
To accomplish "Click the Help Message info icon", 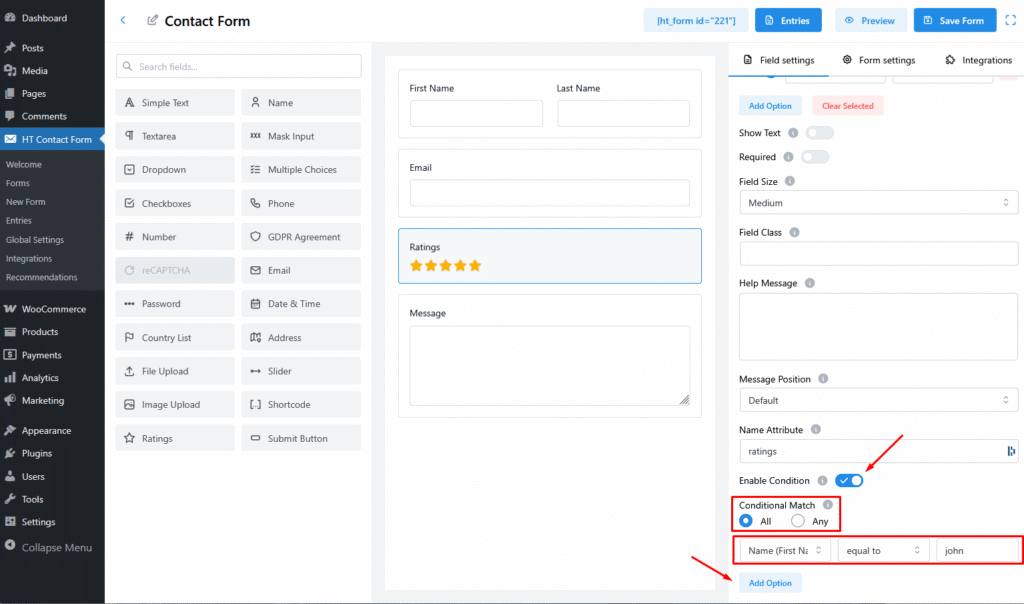I will pos(808,283).
